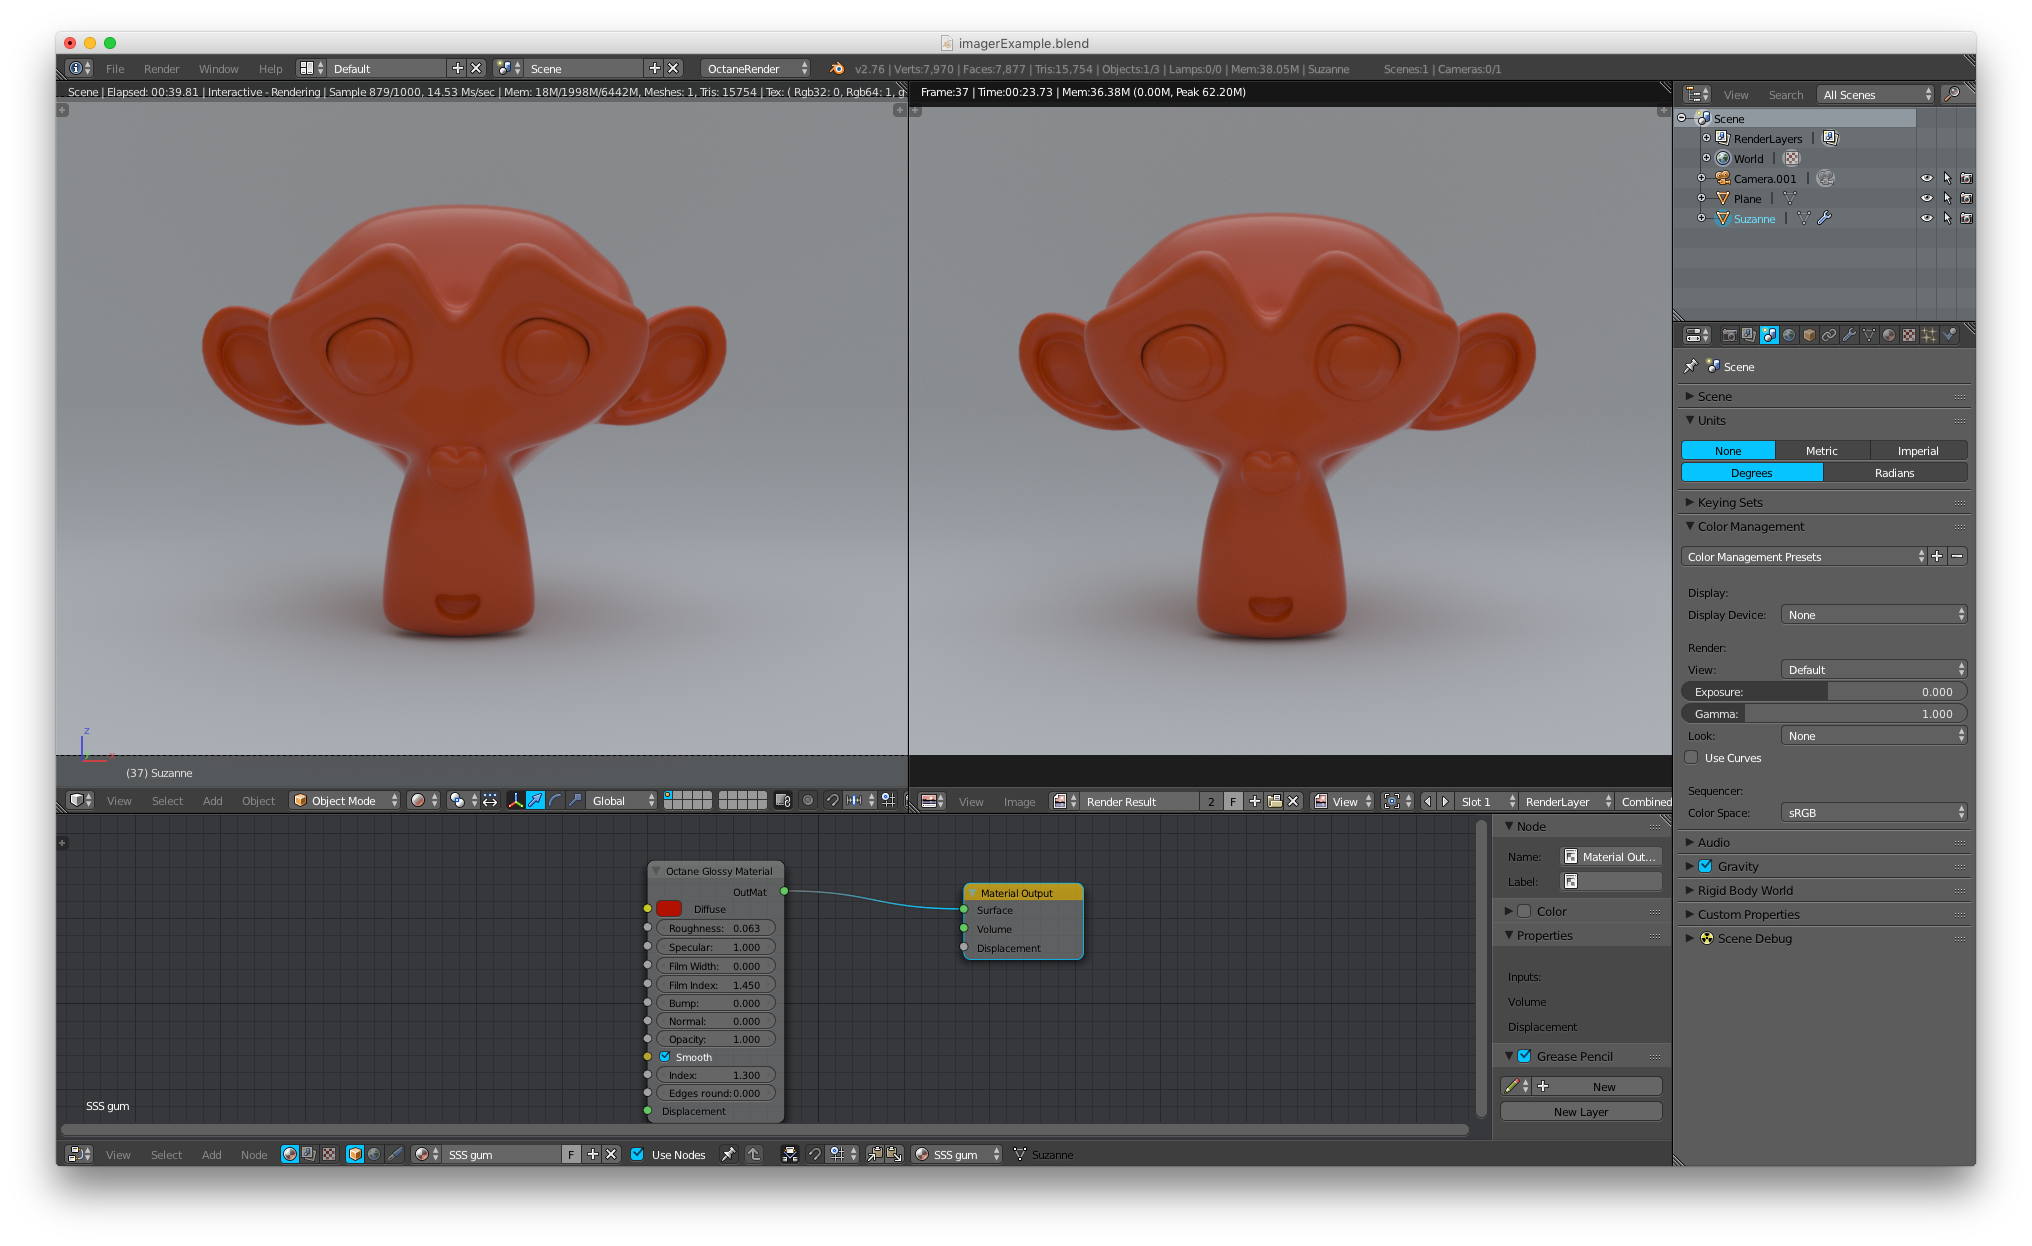Viewport: 2032px width, 1246px height.
Task: Select Radians angle unit button
Action: [x=1894, y=473]
